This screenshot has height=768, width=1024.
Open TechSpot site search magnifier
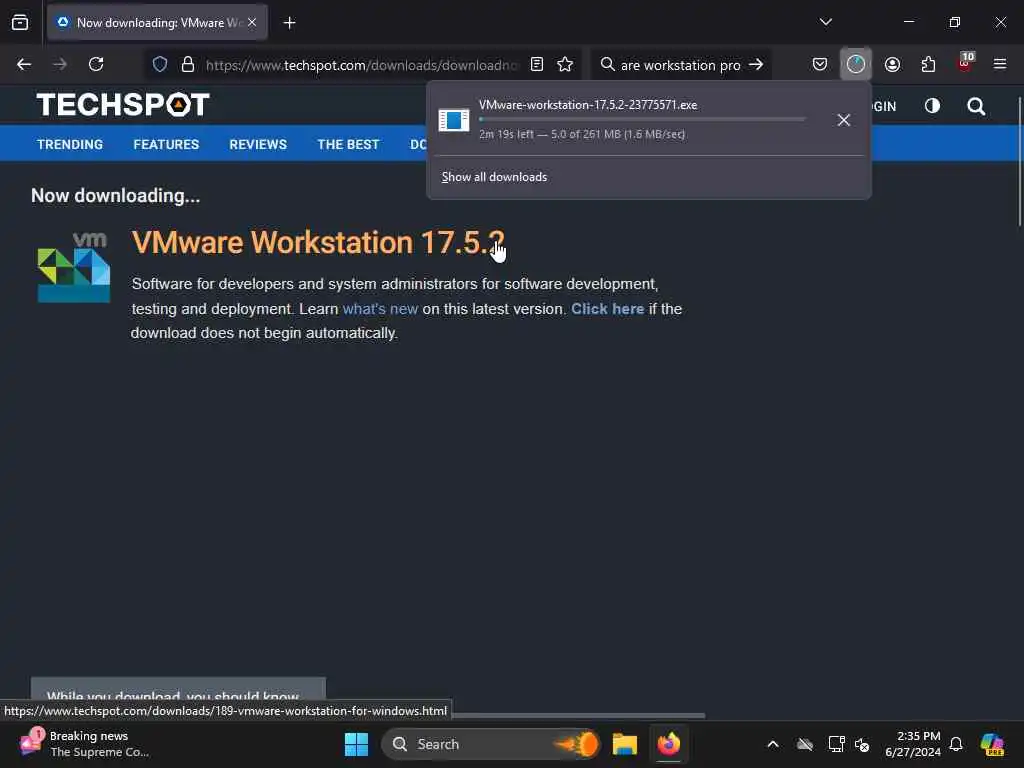pos(976,106)
